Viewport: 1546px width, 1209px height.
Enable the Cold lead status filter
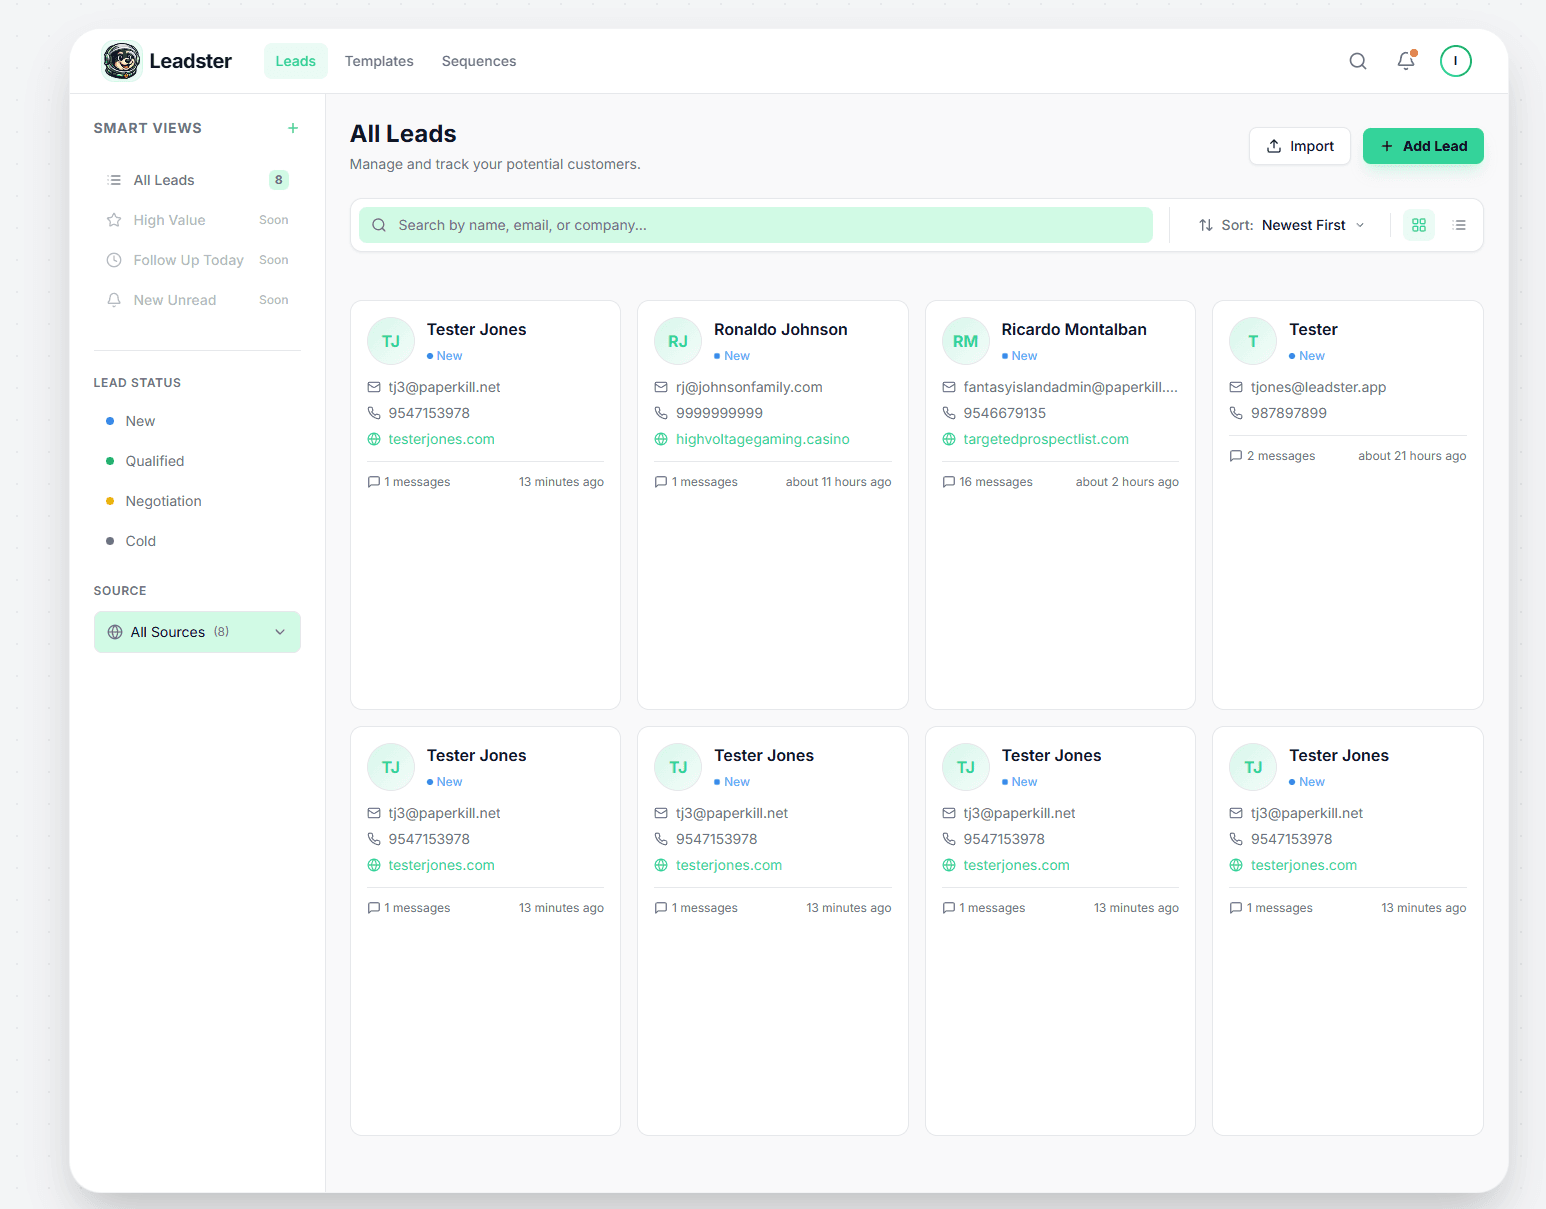(140, 540)
